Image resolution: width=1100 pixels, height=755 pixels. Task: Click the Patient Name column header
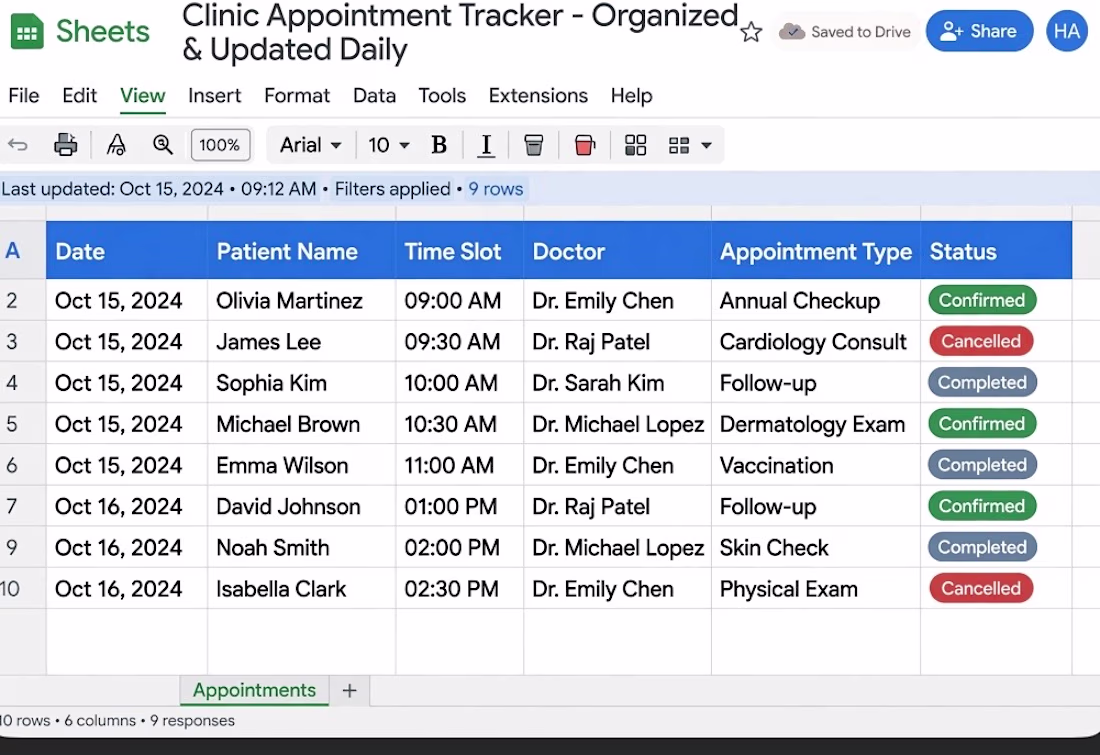[x=302, y=250]
